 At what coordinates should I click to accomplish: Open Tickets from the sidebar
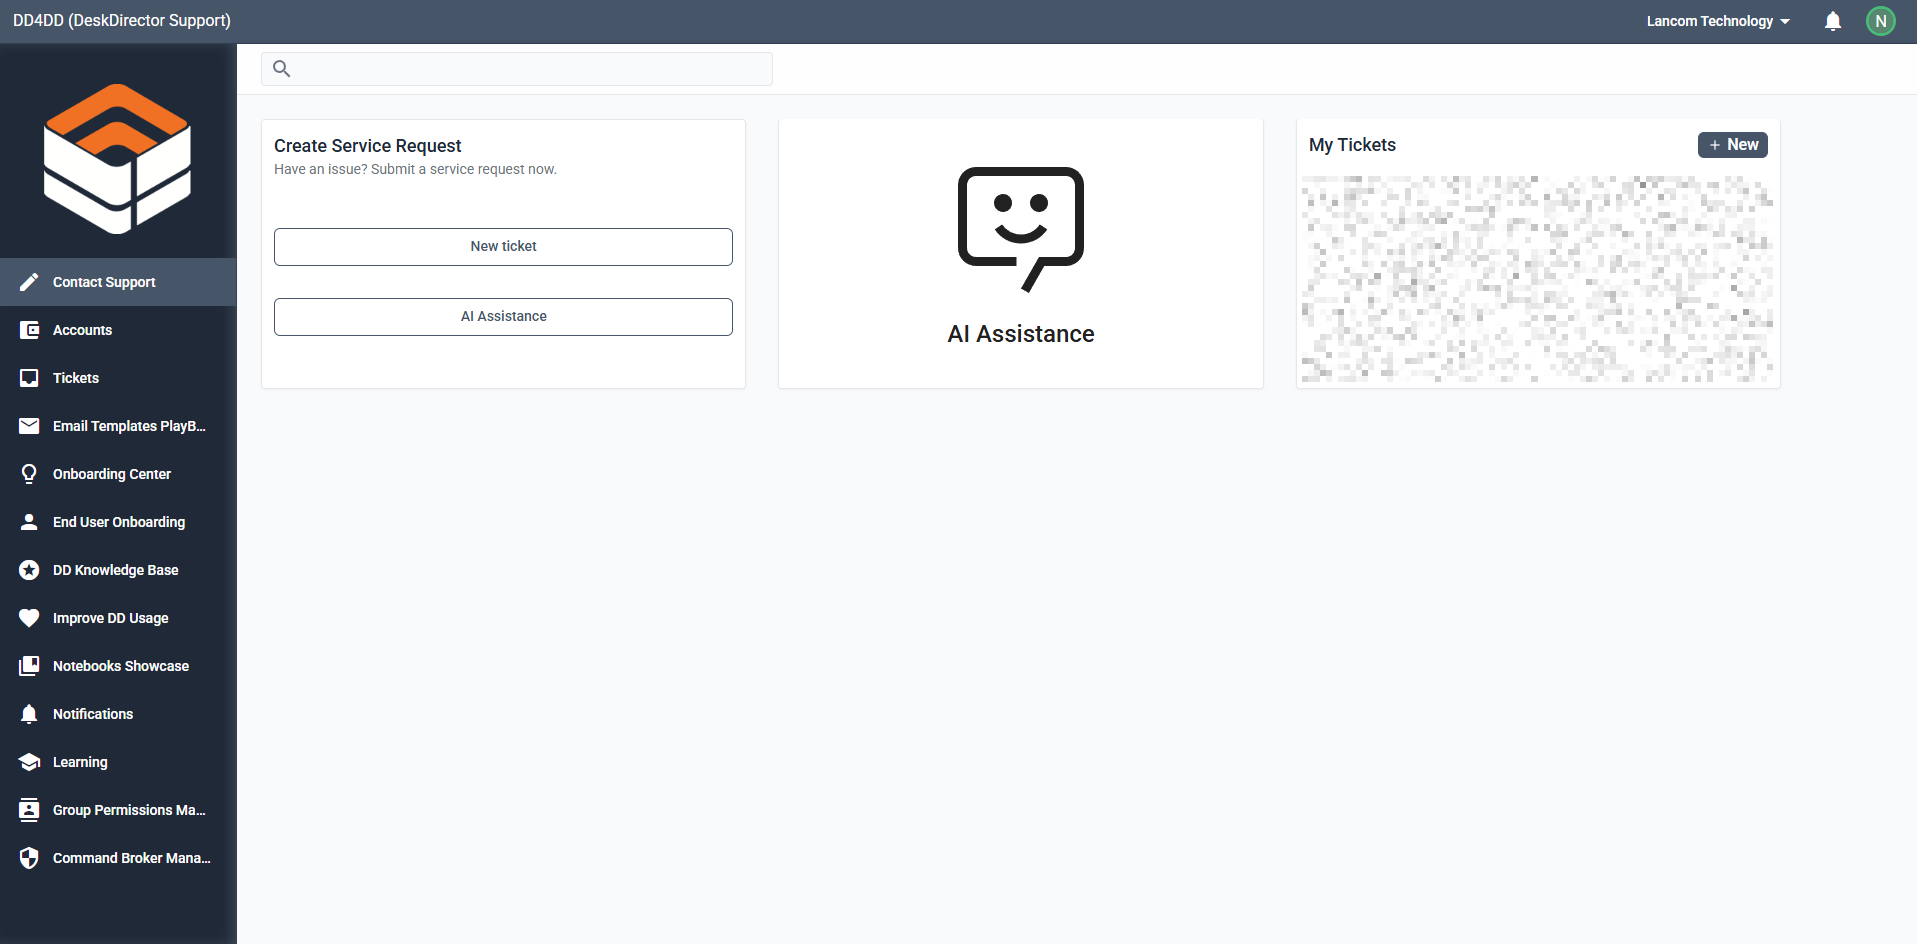(x=118, y=378)
